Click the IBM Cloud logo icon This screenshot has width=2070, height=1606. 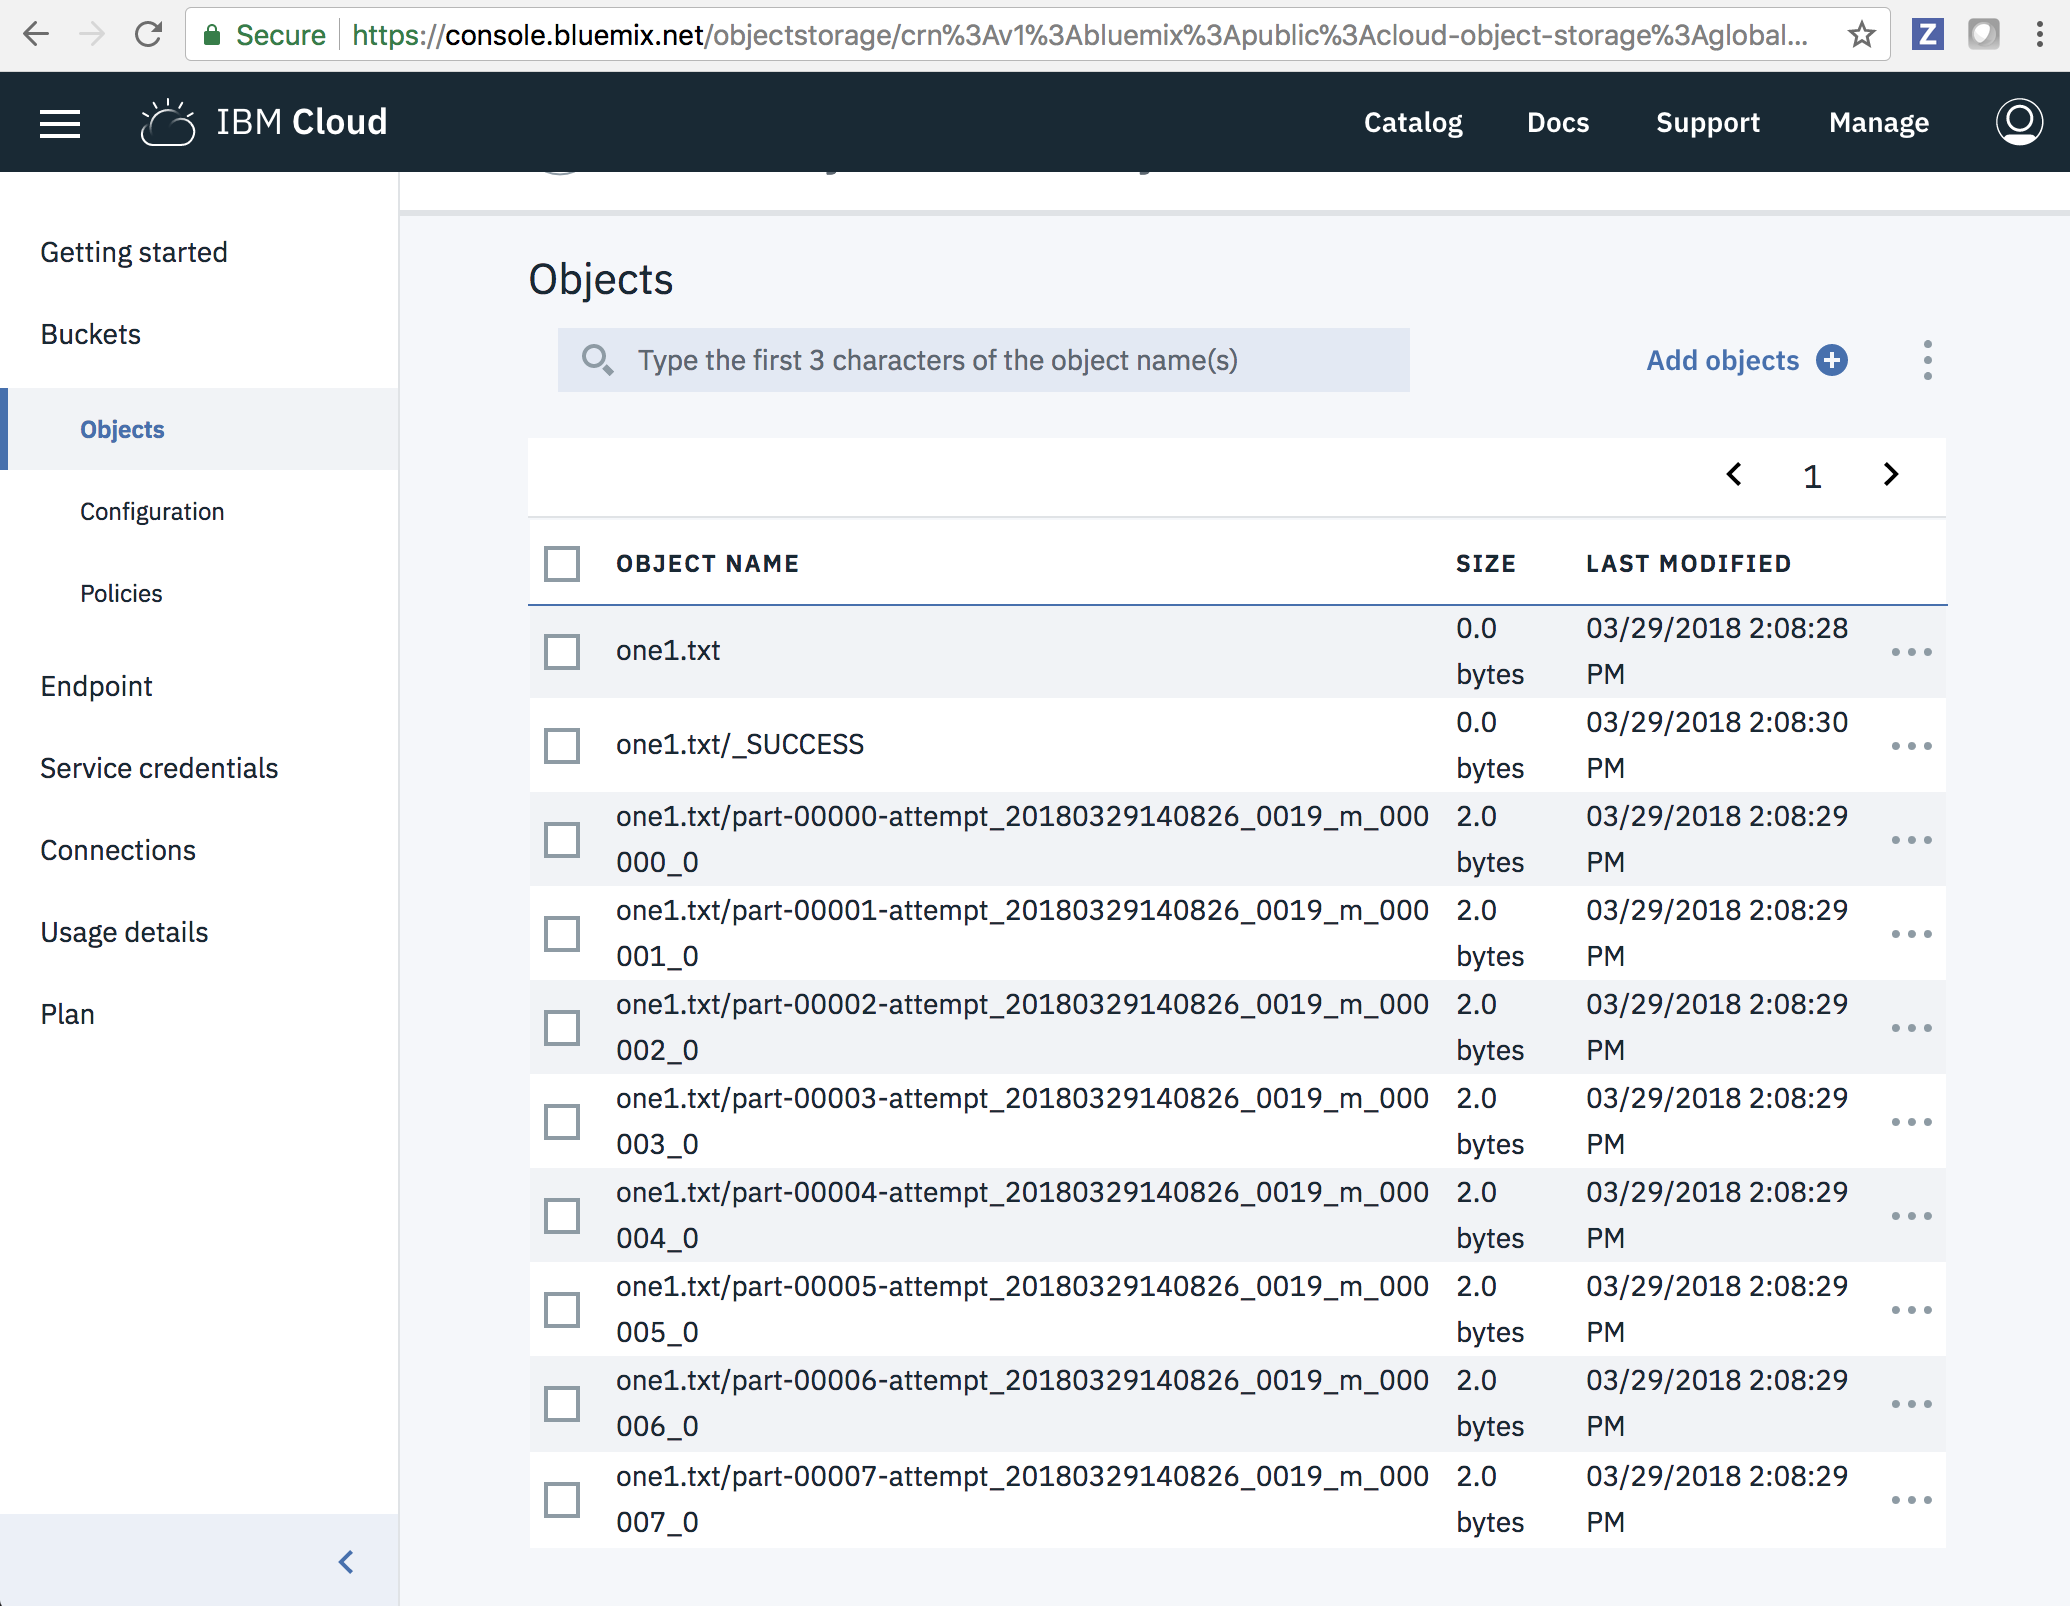(x=168, y=123)
